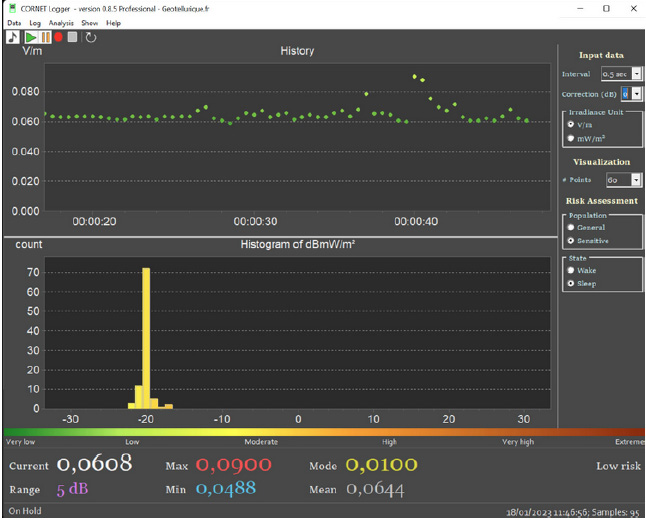Click the CORNET Logger app icon in title bar
Viewport: 646px width, 520px height.
(11, 8)
